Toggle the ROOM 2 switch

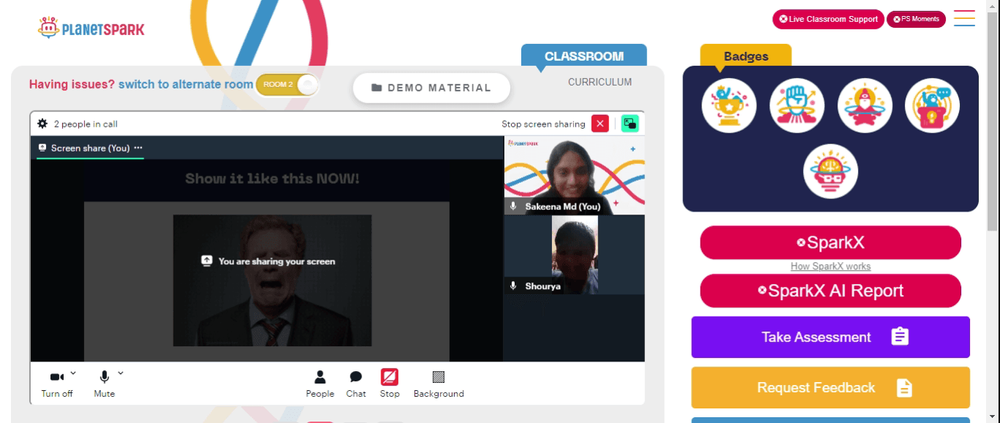286,85
